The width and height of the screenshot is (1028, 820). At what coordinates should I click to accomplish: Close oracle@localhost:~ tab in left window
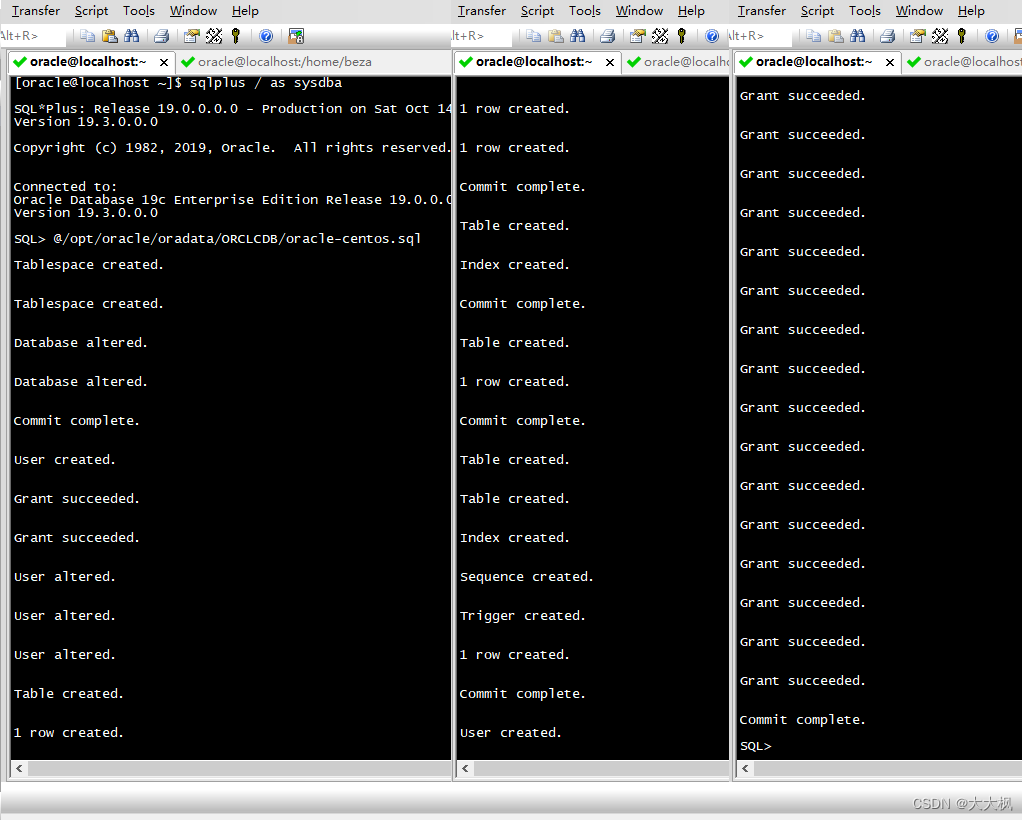tap(164, 62)
